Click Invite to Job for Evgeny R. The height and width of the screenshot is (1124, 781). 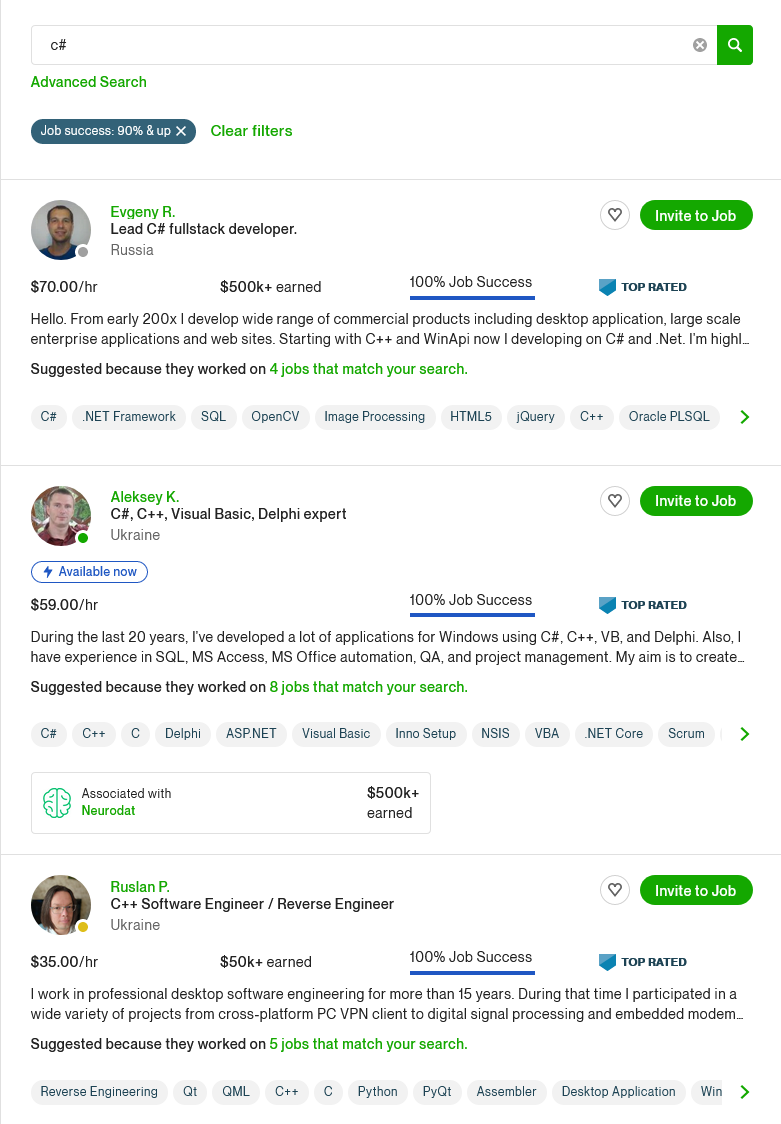click(x=696, y=215)
